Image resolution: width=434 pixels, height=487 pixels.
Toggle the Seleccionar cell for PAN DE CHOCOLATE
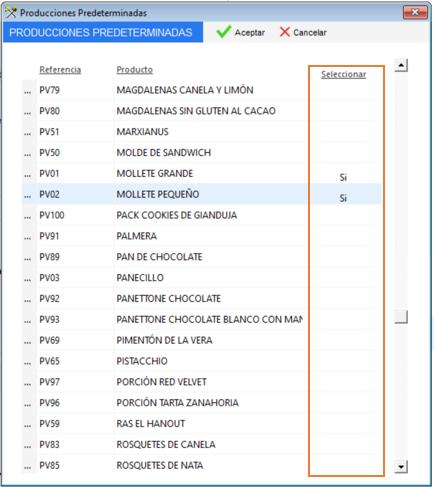[346, 257]
